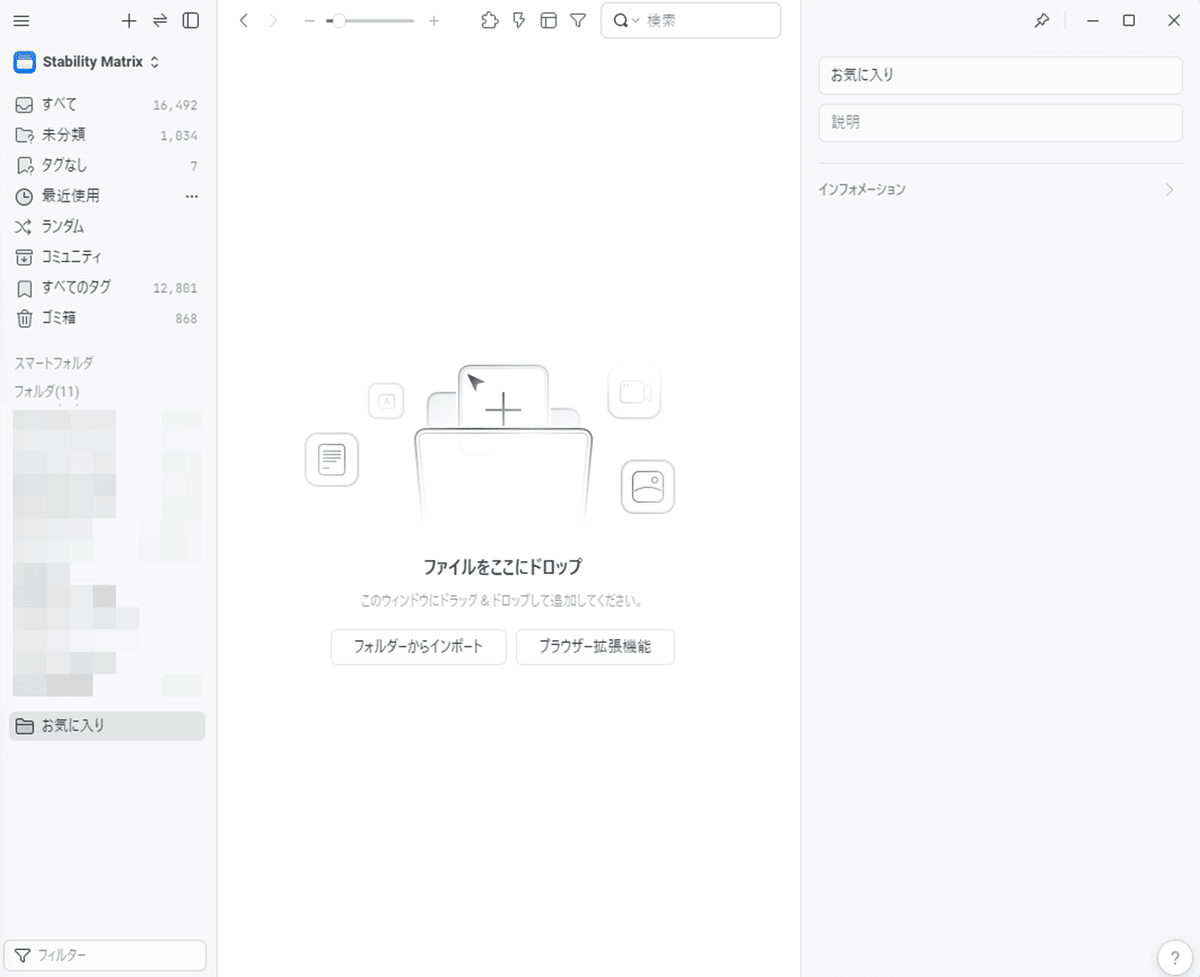Select すべて in the sidebar
Viewport: 1200px width, 977px height.
point(58,103)
